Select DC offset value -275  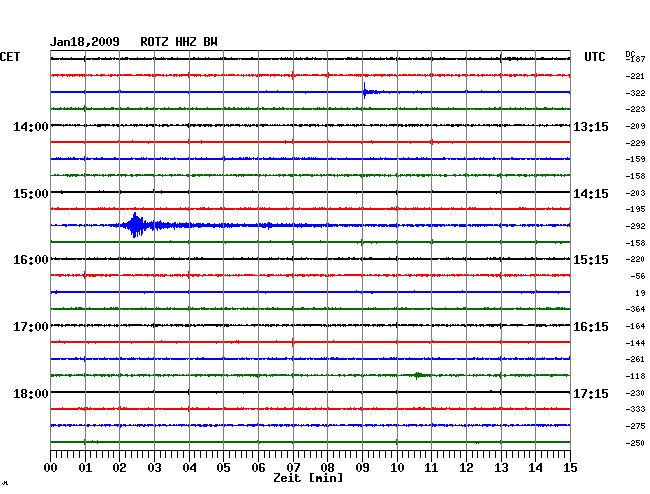point(635,426)
